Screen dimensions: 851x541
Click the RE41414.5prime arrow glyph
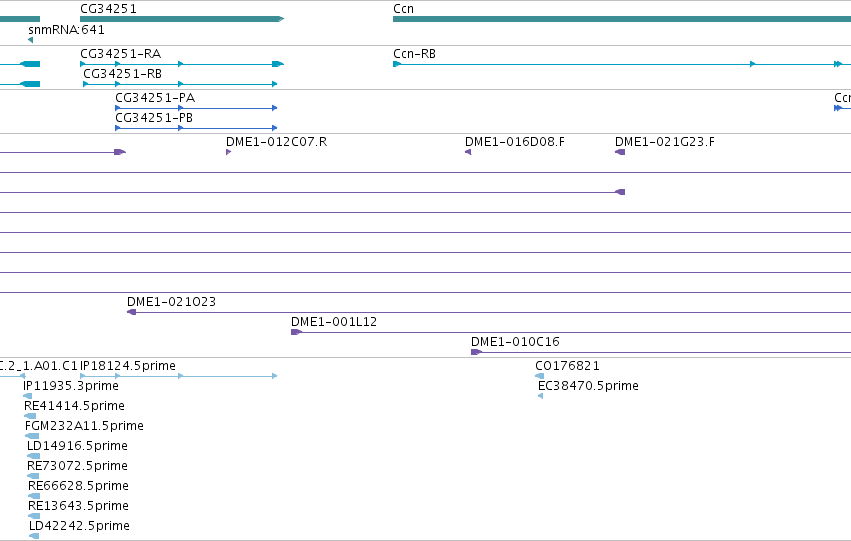pos(30,416)
